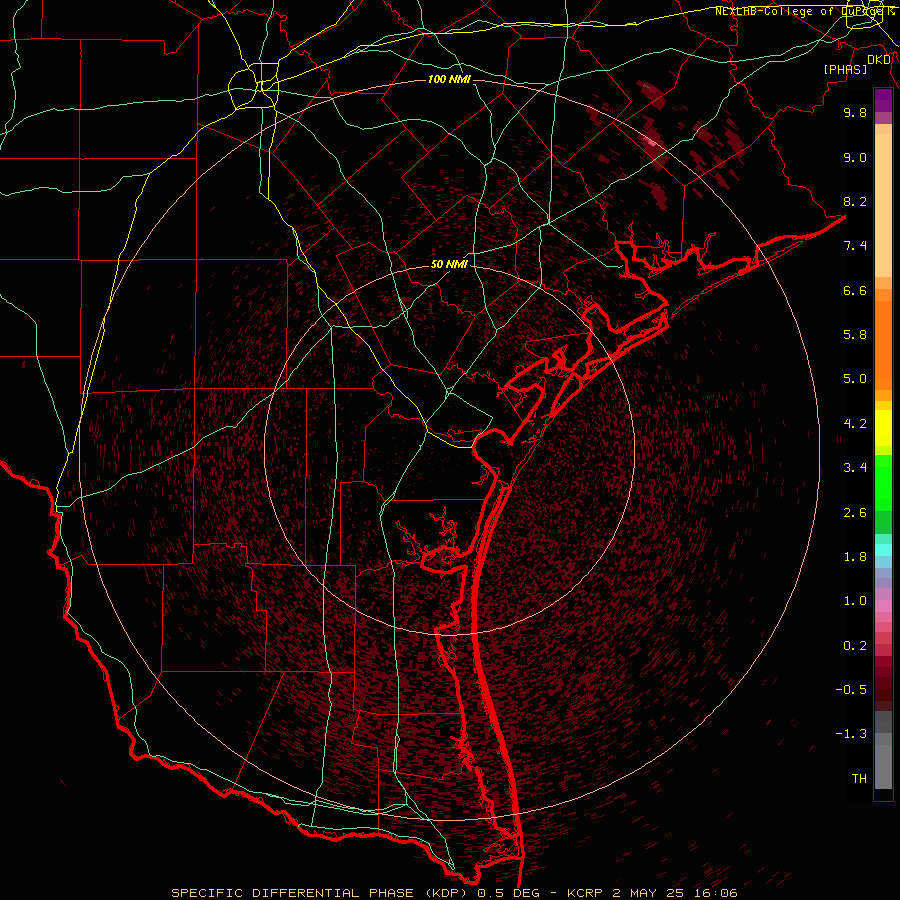
Task: Click the 1.0 value on the color scale
Action: pyautogui.click(x=855, y=601)
